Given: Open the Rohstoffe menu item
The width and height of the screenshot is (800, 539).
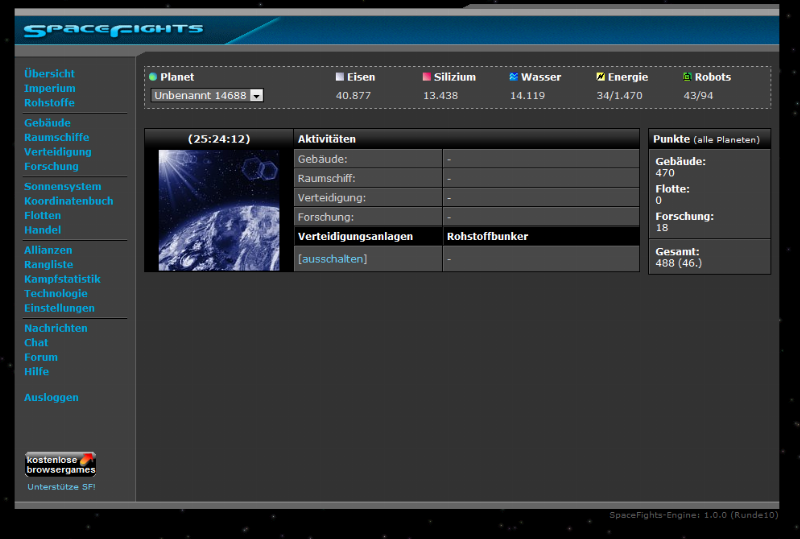Looking at the screenshot, I should coord(49,103).
